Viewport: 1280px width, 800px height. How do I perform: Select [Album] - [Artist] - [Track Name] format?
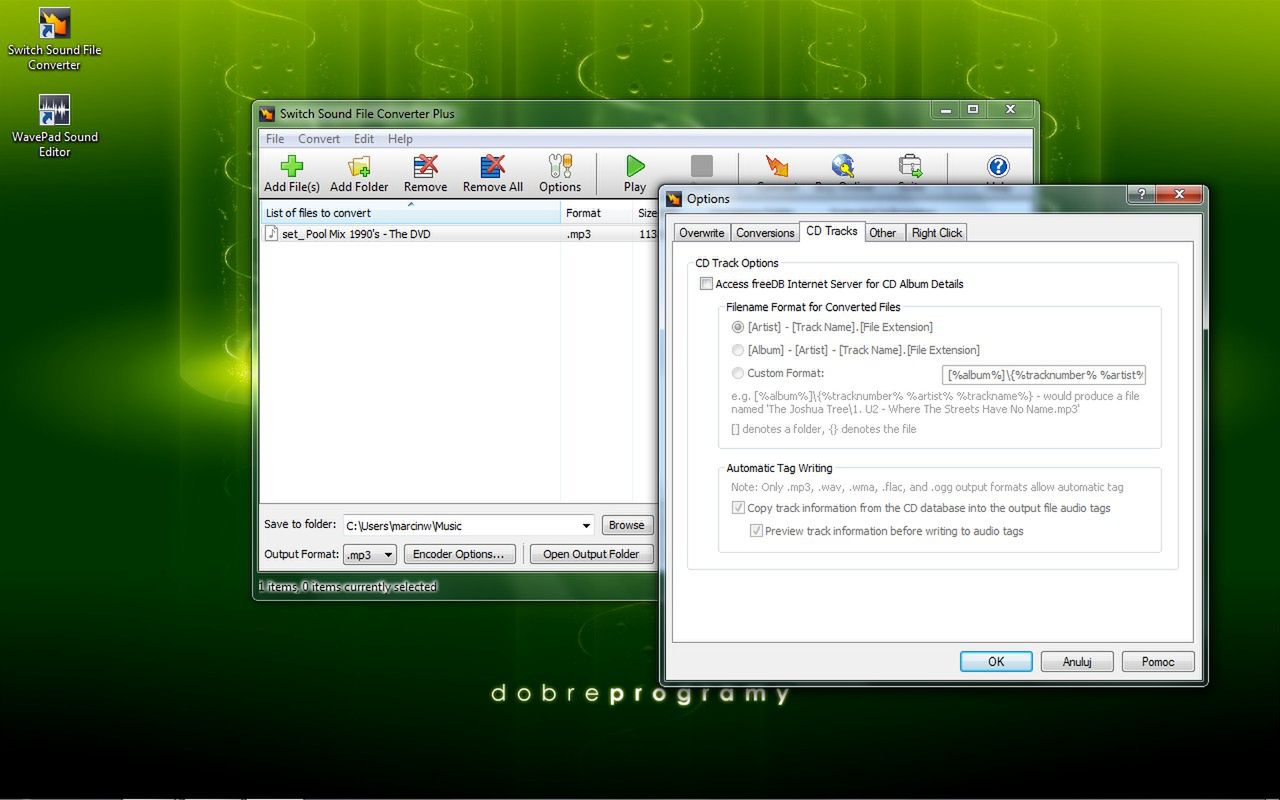(x=738, y=350)
